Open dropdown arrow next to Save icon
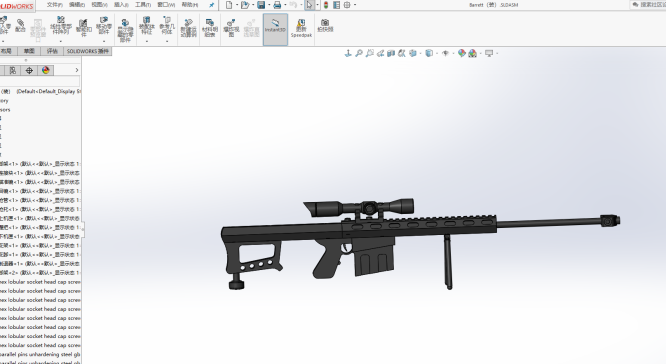This screenshot has height=364, width=666. pyautogui.click(x=269, y=5)
